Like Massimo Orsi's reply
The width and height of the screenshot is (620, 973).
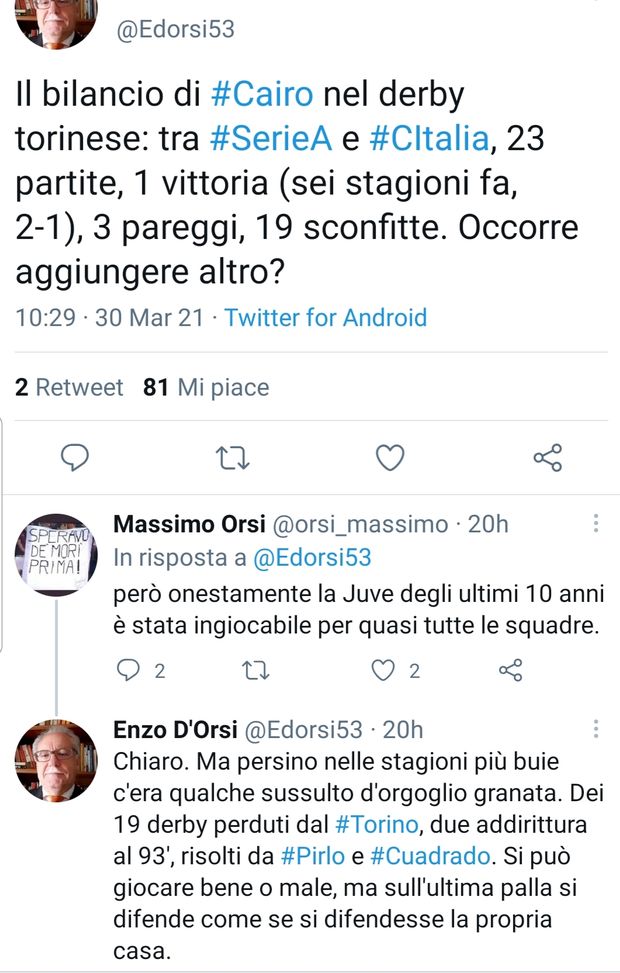[x=384, y=670]
